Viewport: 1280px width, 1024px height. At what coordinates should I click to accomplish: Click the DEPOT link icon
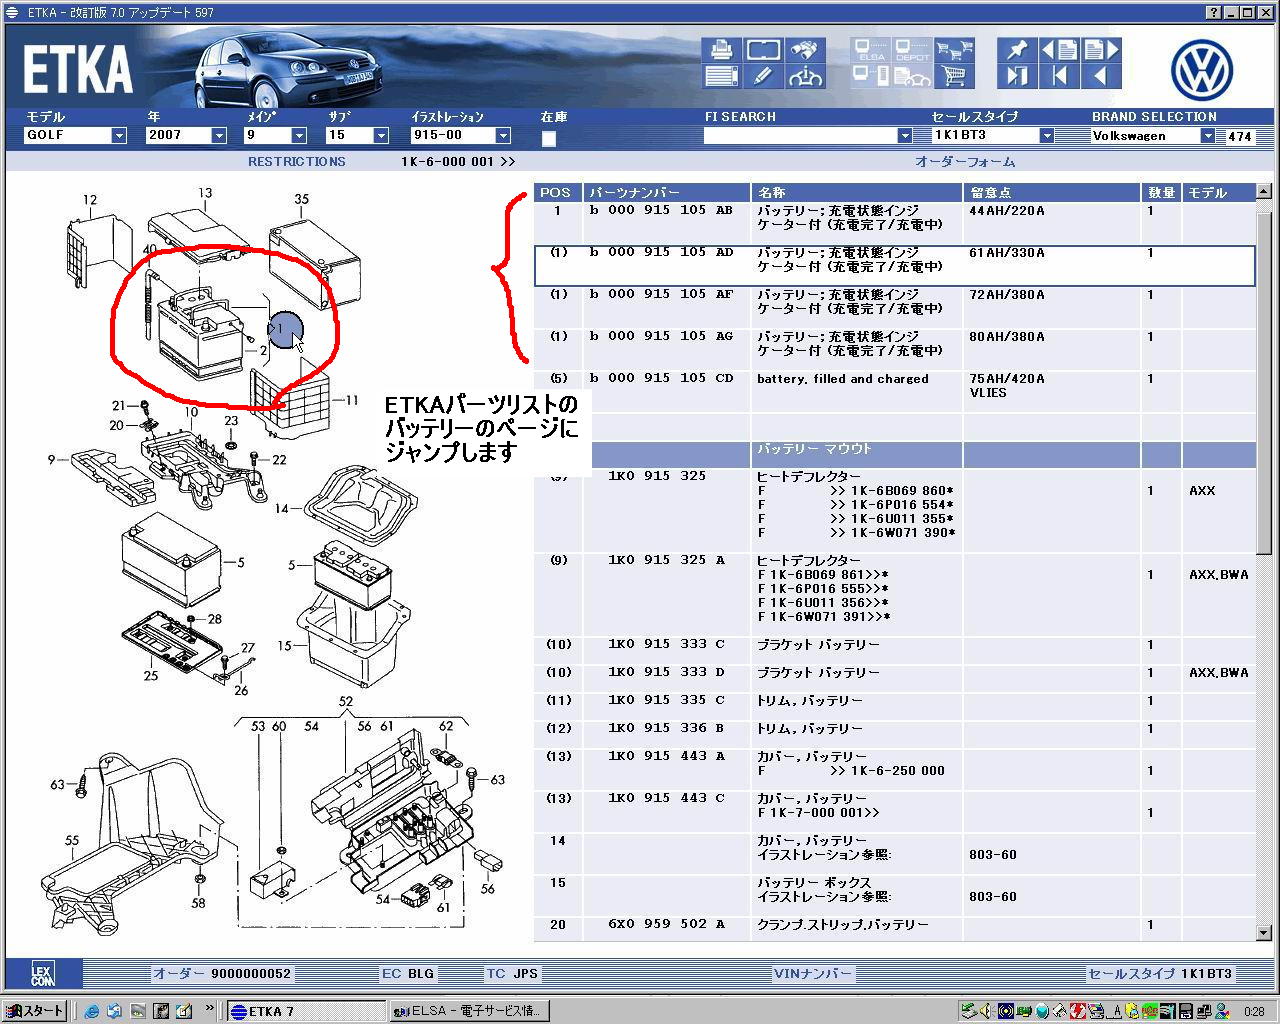(x=912, y=50)
